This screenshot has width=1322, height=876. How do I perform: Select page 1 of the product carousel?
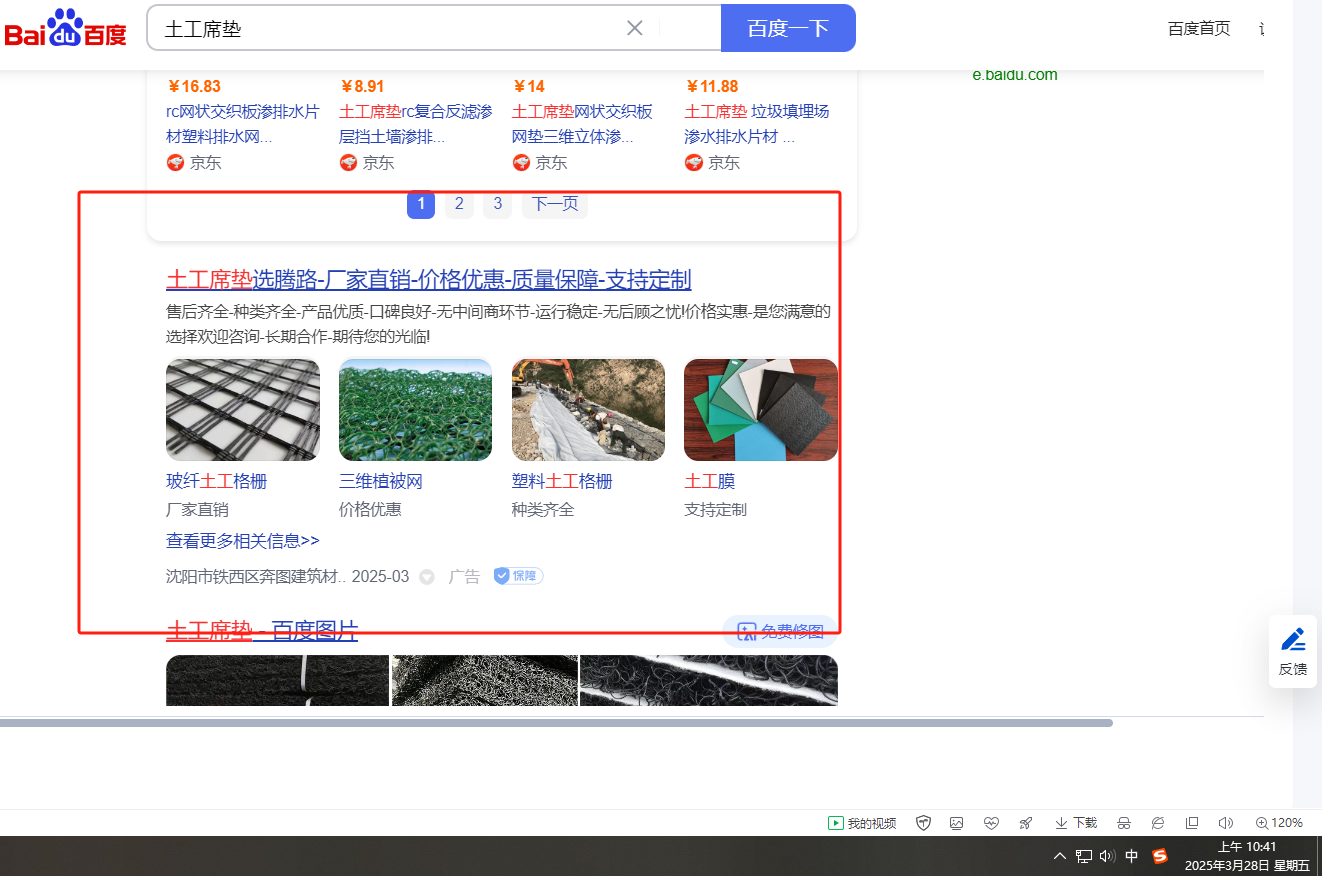pos(421,204)
